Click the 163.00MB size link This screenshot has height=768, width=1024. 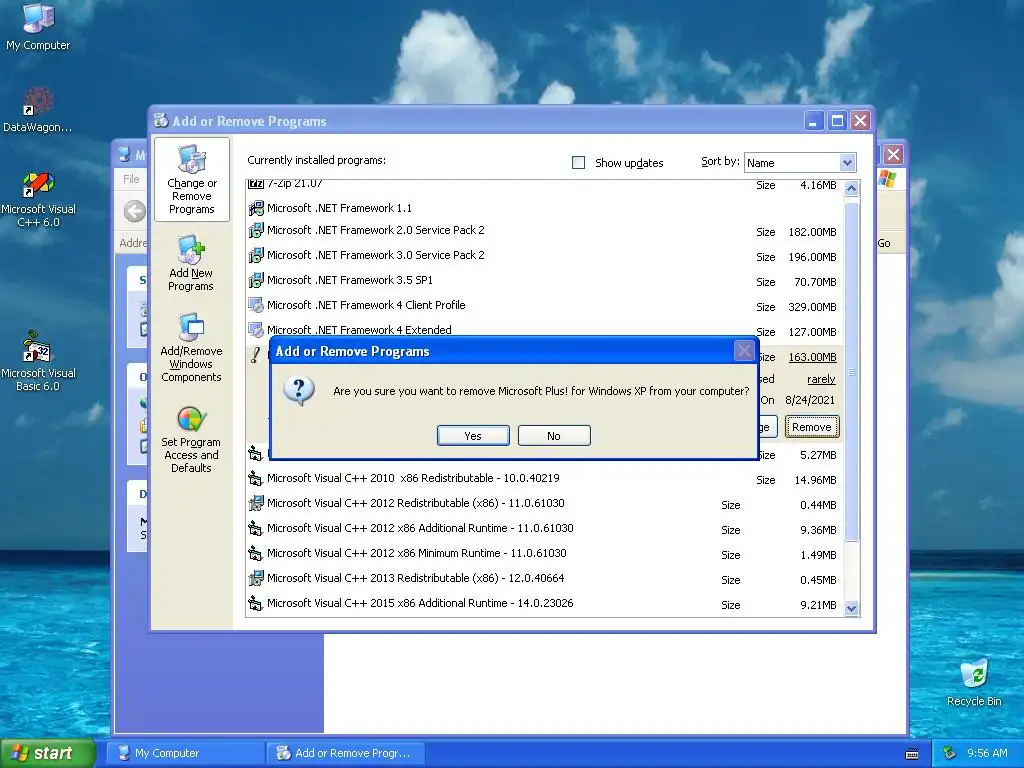pos(812,357)
